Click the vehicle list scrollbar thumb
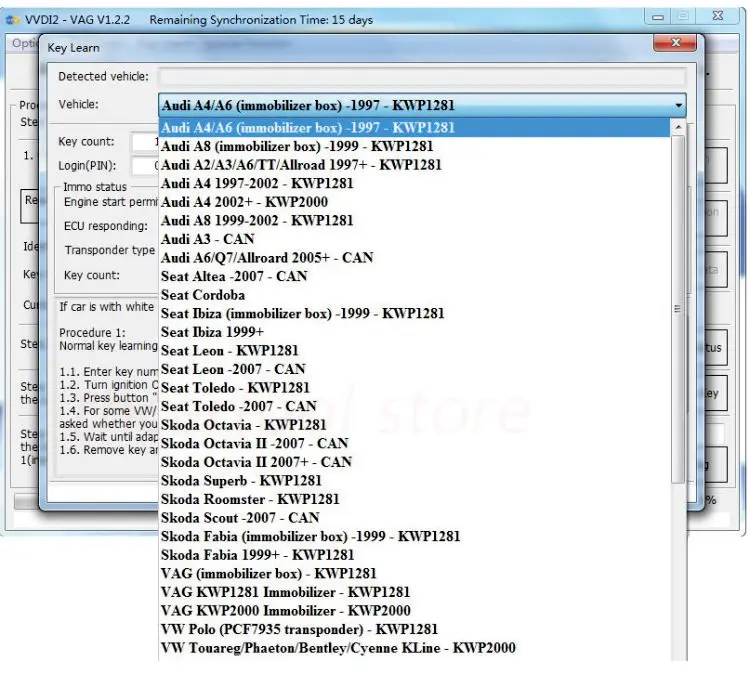The height and width of the screenshot is (674, 750). (678, 309)
